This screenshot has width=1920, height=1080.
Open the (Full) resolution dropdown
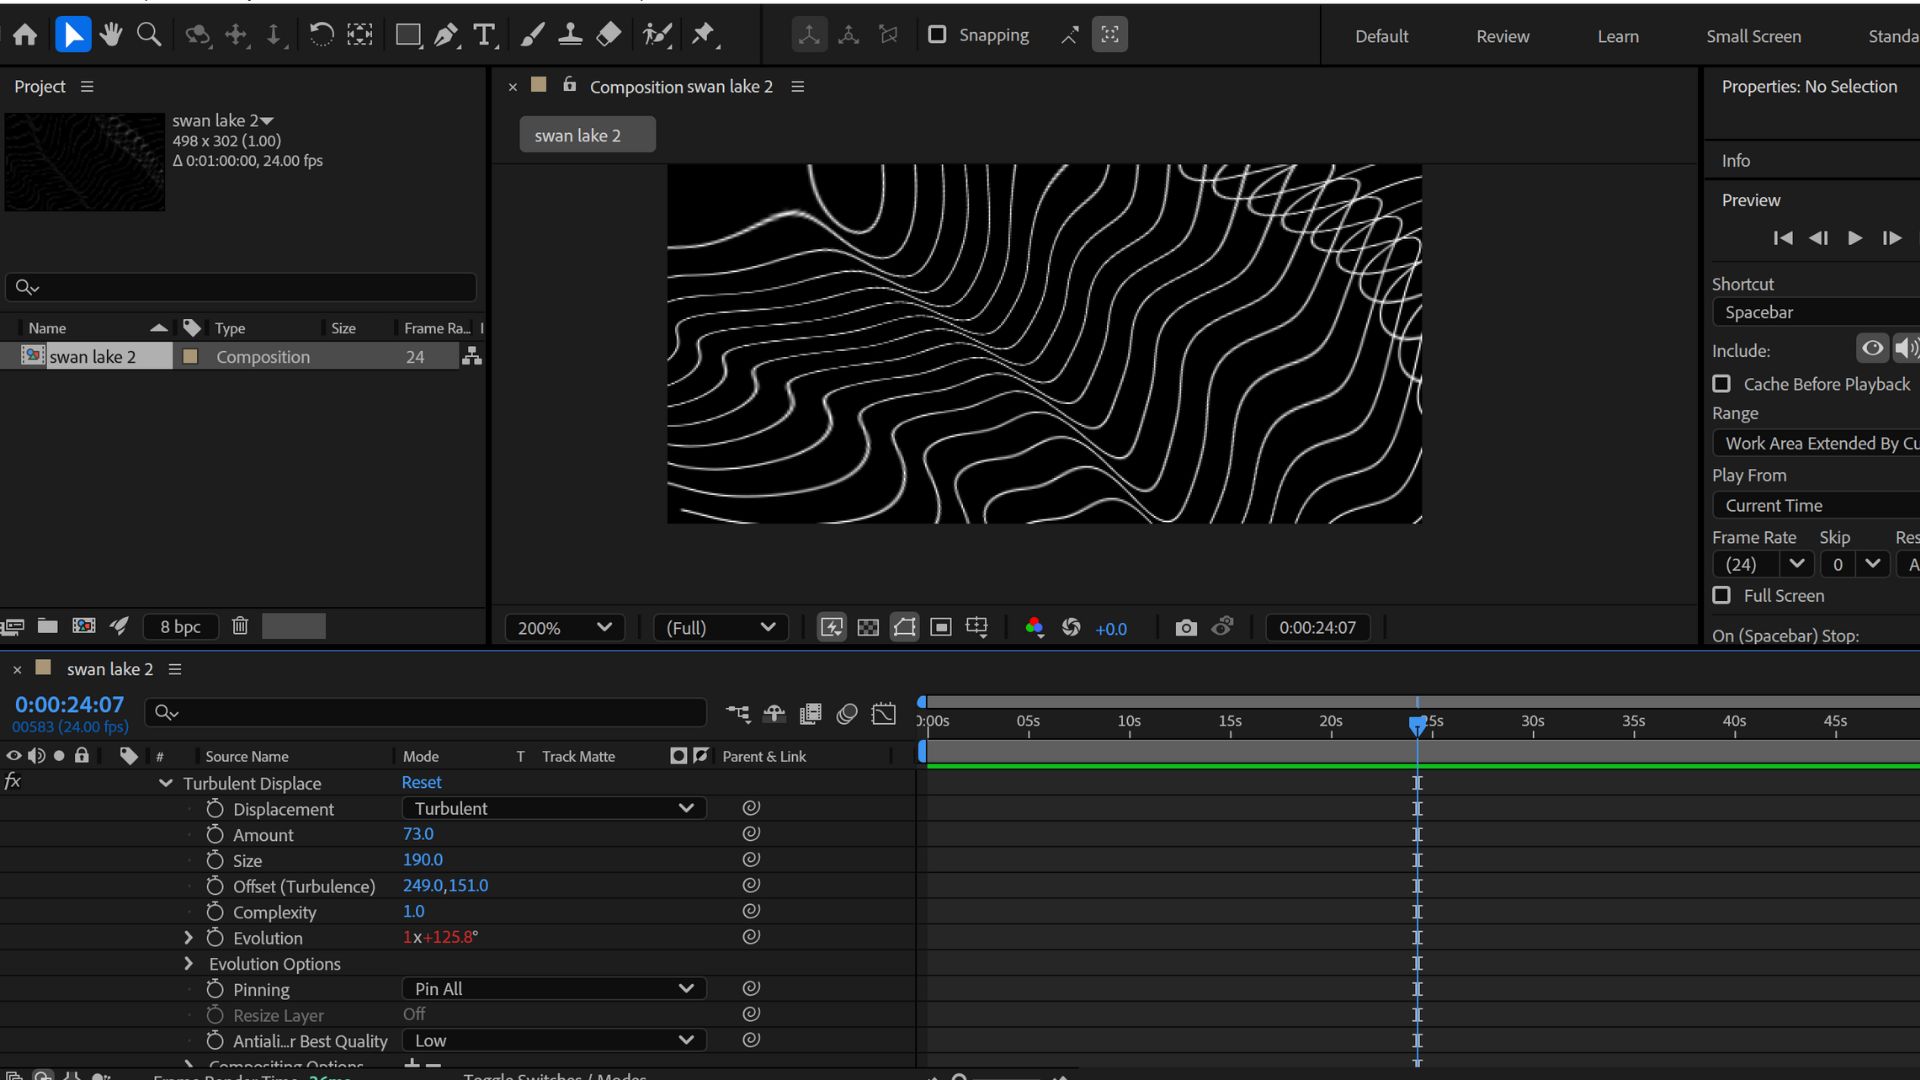pyautogui.click(x=720, y=627)
